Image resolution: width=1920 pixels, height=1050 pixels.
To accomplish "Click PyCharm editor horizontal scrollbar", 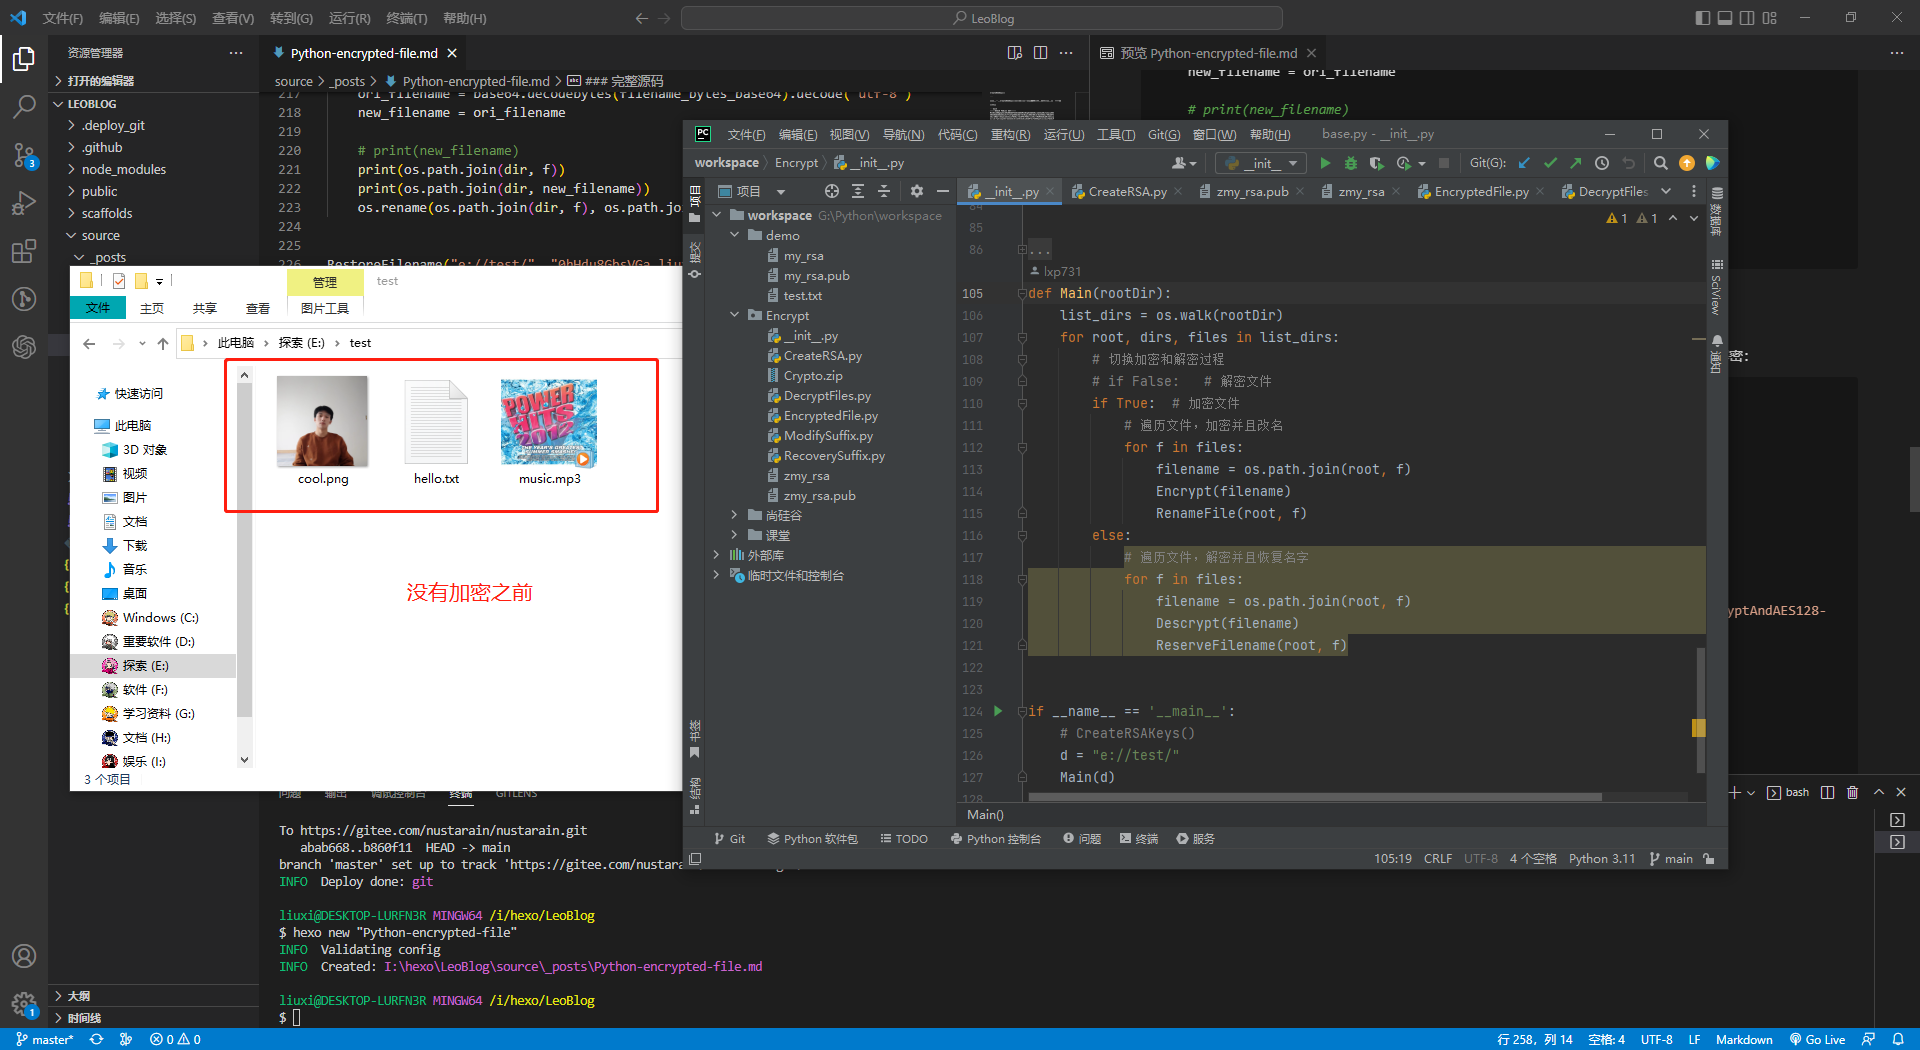I will point(1315,797).
